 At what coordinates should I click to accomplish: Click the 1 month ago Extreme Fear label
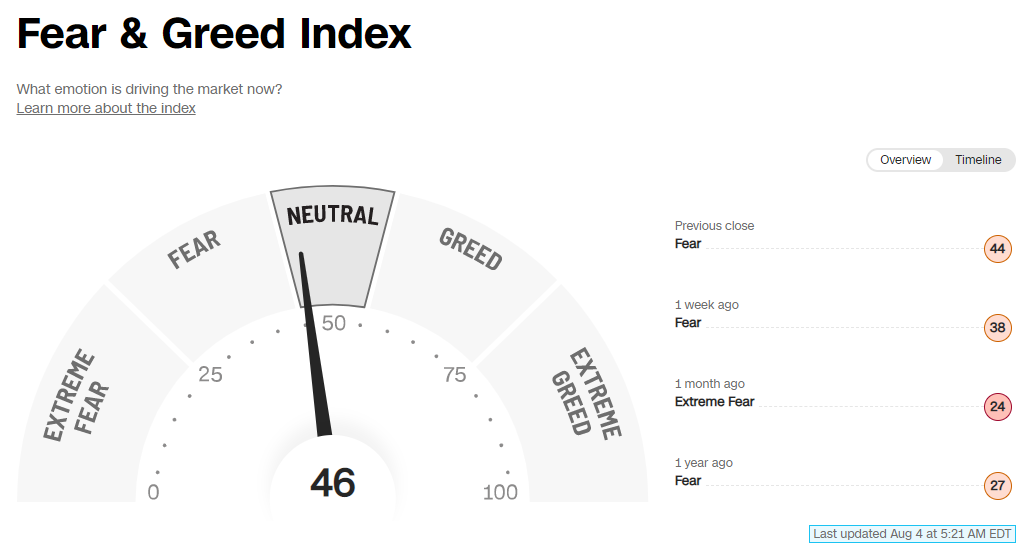pyautogui.click(x=714, y=402)
